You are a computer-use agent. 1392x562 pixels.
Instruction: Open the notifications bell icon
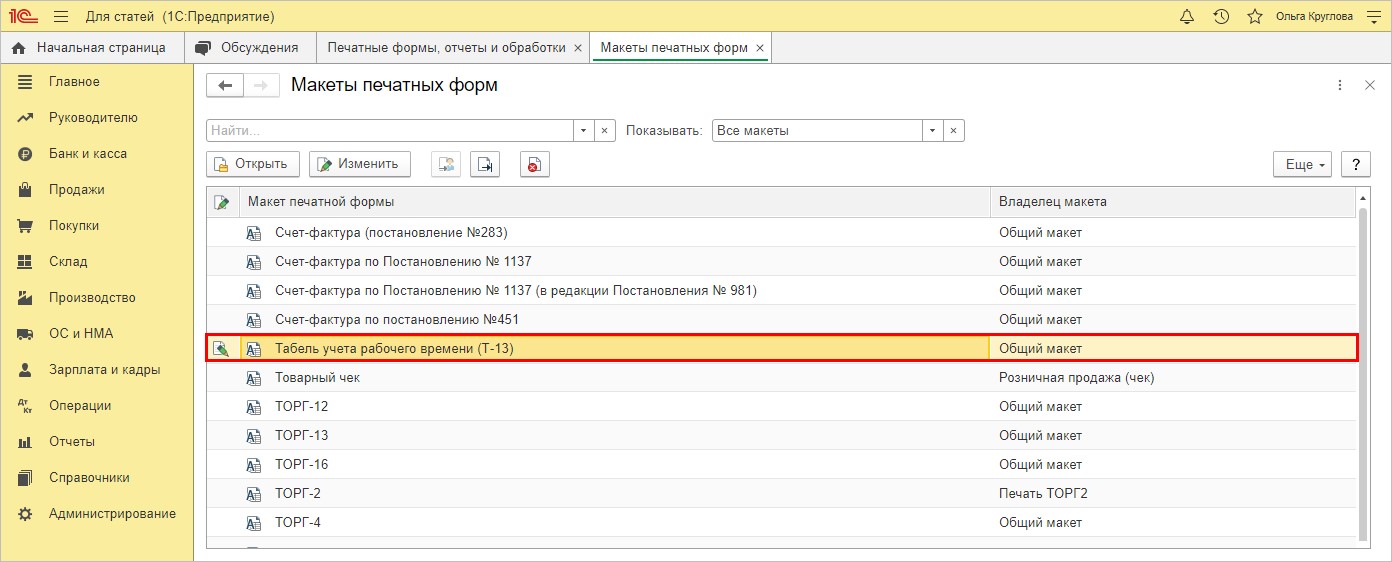click(1187, 16)
